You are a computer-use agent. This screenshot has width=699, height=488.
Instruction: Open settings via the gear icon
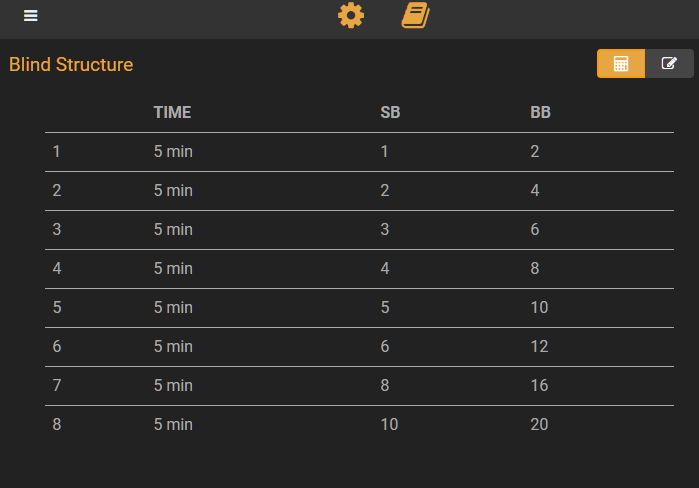pos(351,16)
